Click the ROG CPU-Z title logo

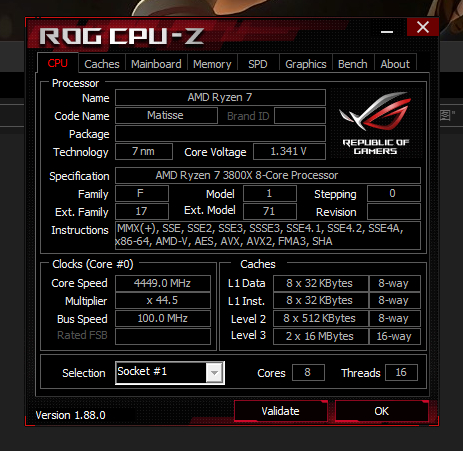[122, 36]
